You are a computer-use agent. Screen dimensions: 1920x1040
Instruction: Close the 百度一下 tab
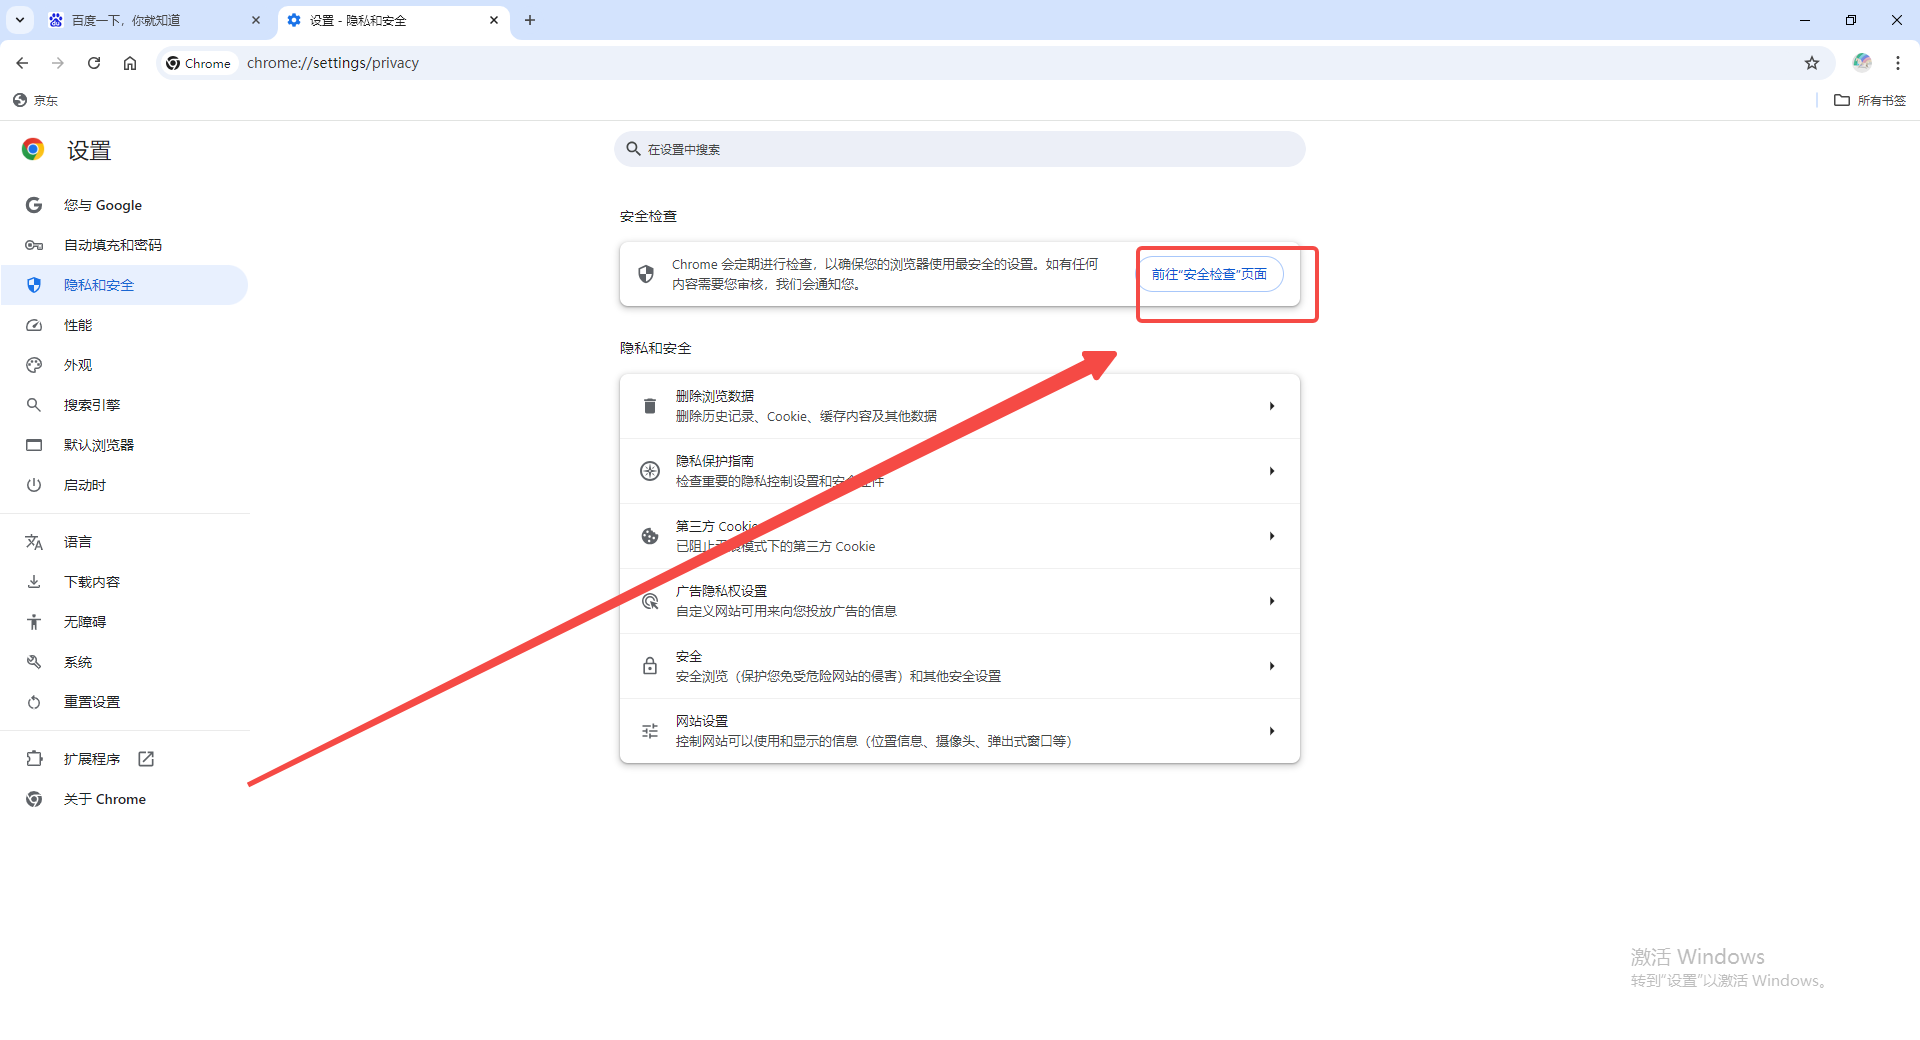256,20
